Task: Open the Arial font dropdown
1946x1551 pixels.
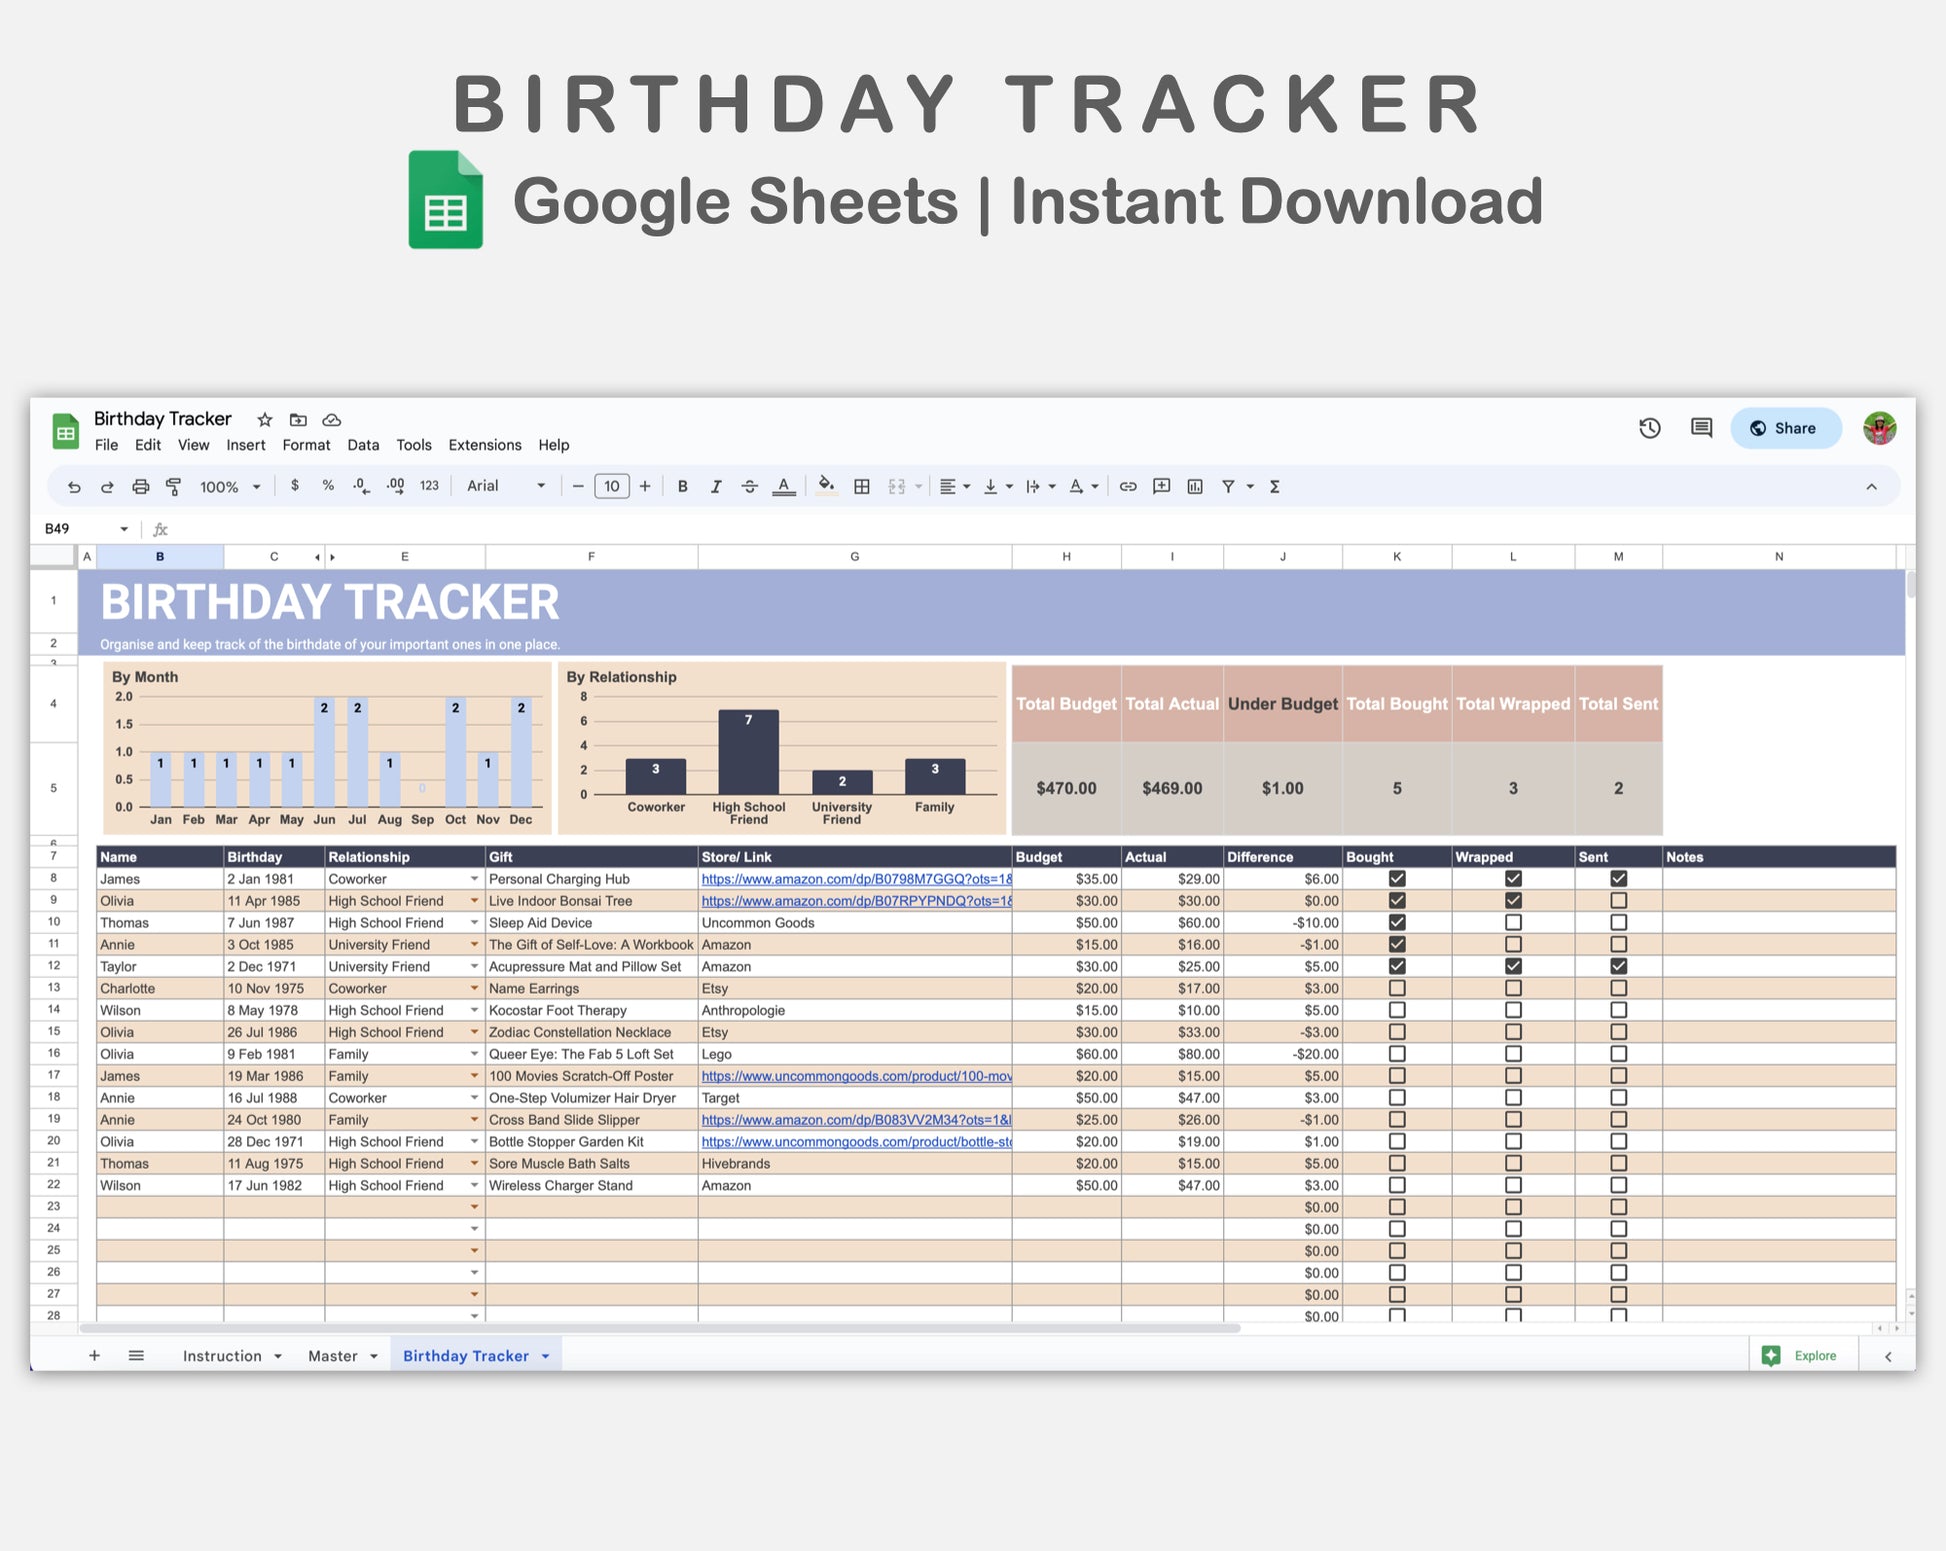Action: click(x=506, y=487)
